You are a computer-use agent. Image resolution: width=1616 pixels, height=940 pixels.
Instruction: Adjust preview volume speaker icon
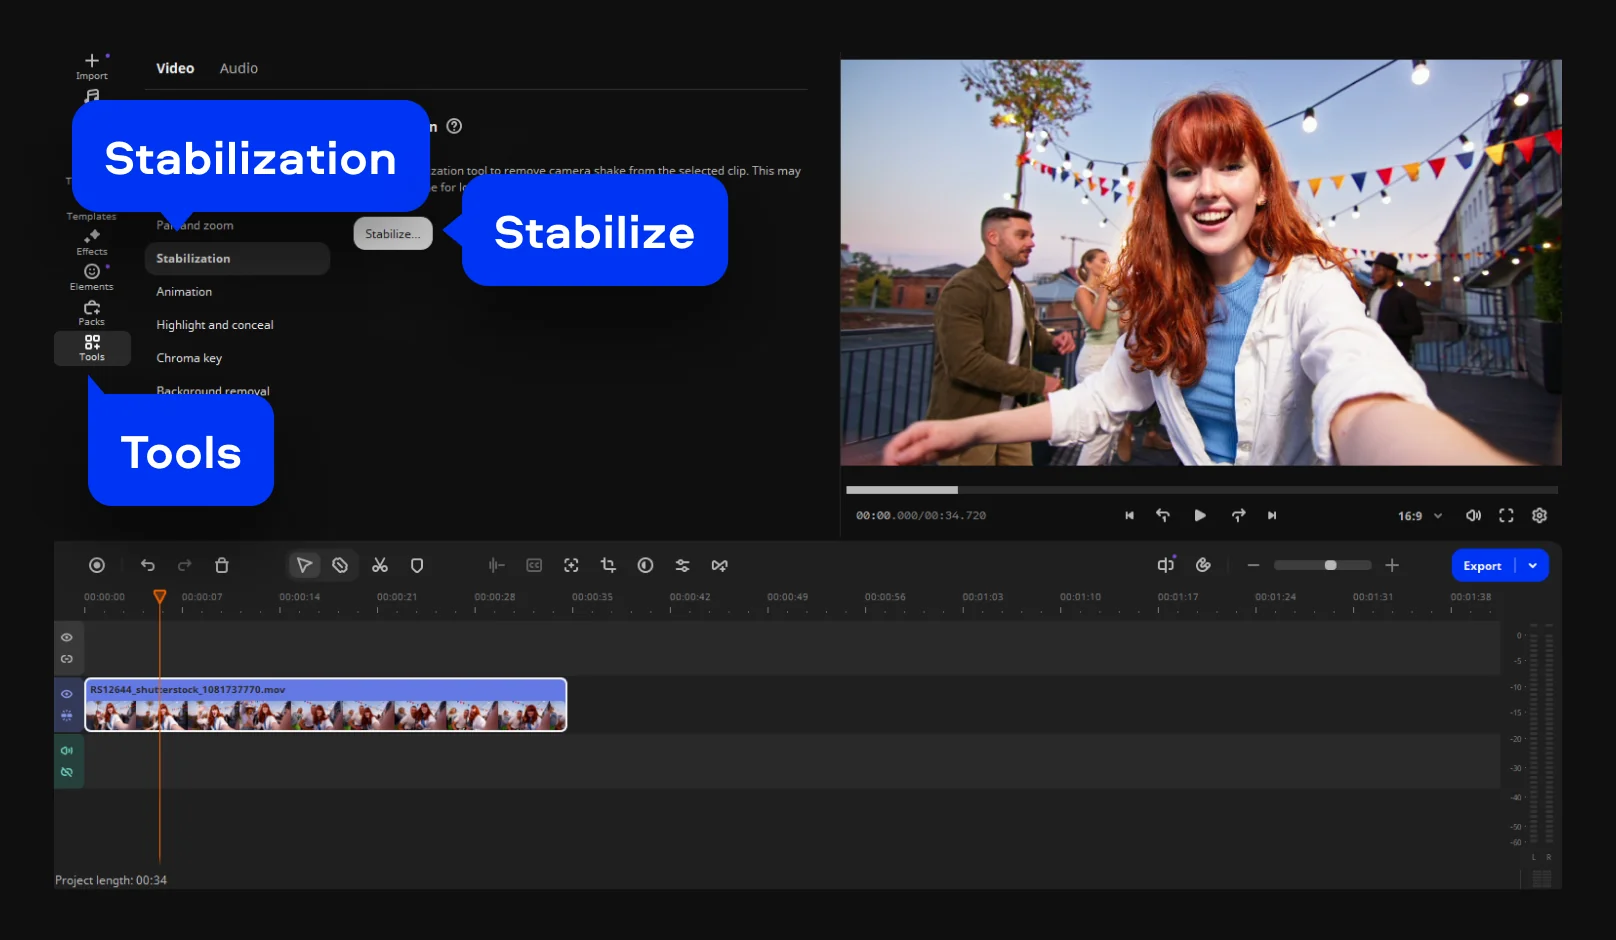(1473, 516)
